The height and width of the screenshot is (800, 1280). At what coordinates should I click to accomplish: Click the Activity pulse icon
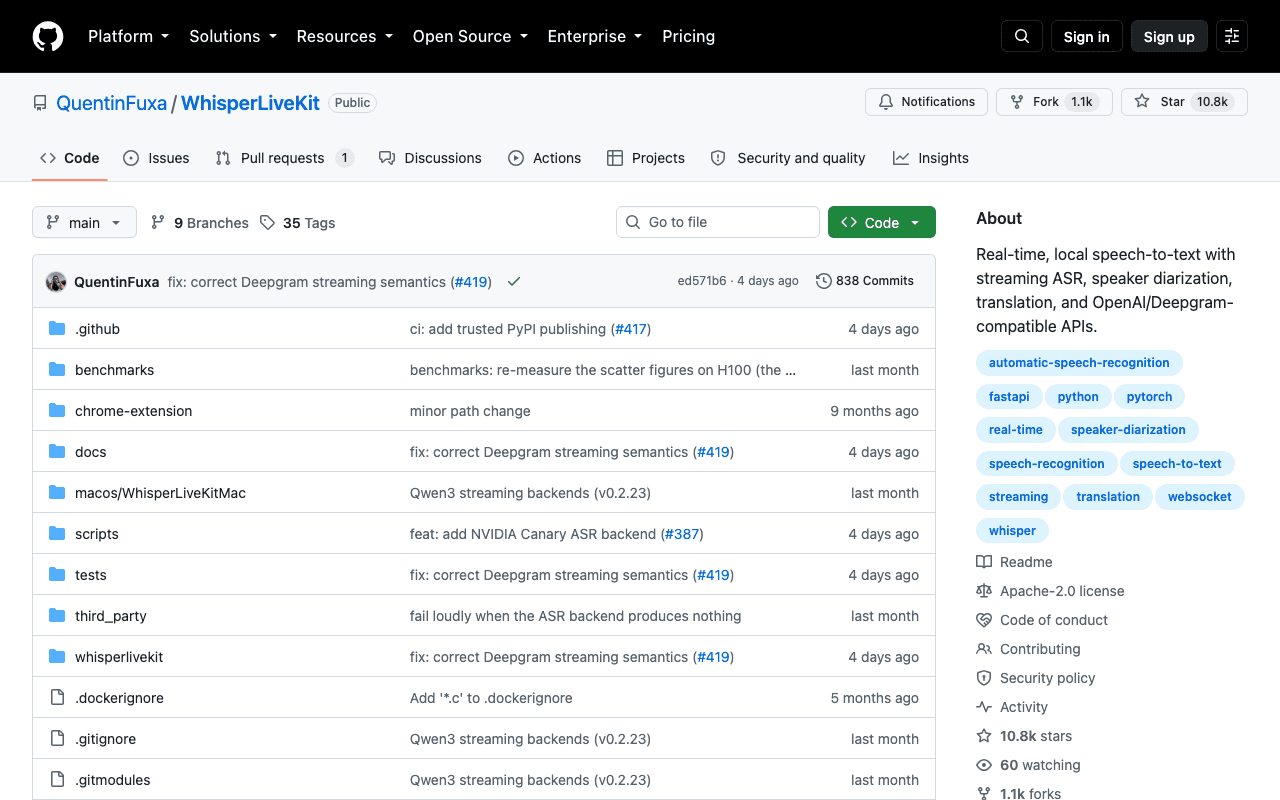tap(984, 707)
